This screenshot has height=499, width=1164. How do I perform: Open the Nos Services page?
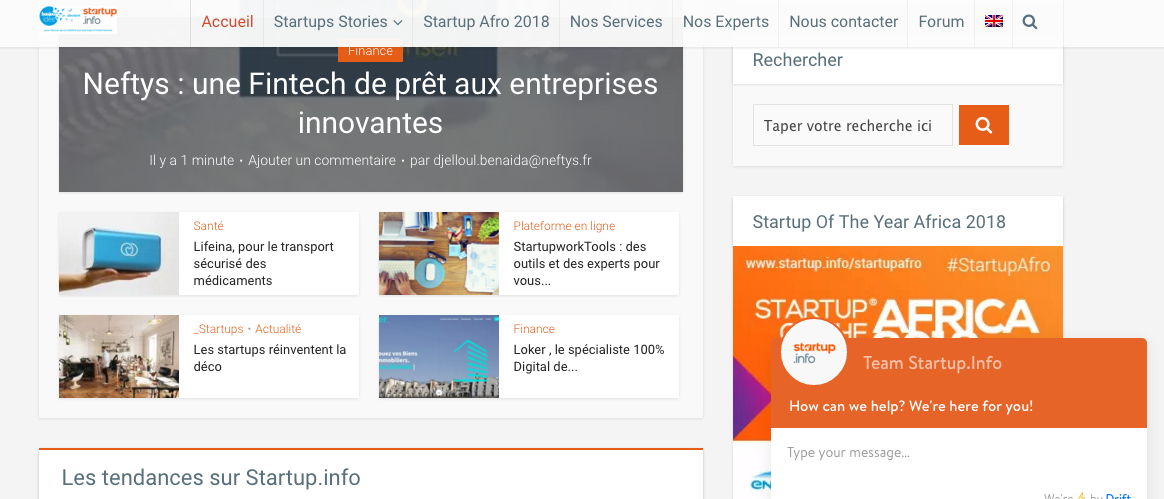(x=616, y=21)
